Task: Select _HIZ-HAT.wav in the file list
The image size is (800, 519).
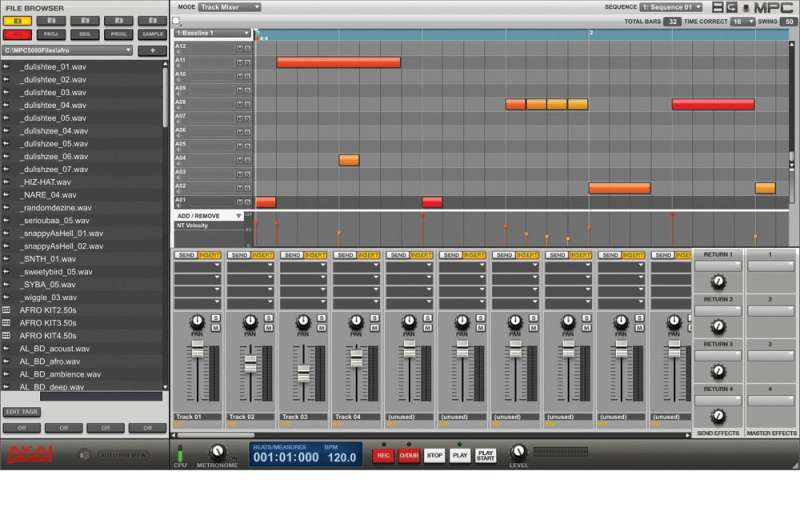Action: [x=45, y=182]
